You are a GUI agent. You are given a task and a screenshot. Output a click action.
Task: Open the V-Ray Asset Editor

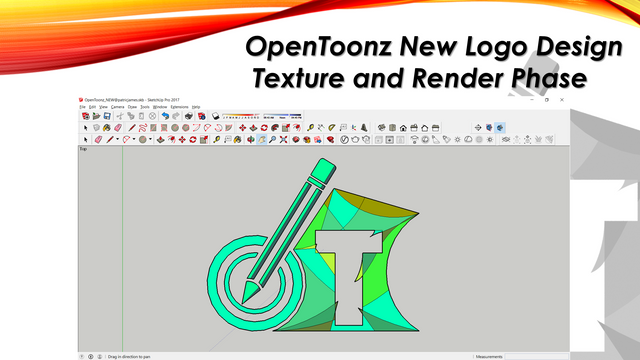tap(344, 140)
